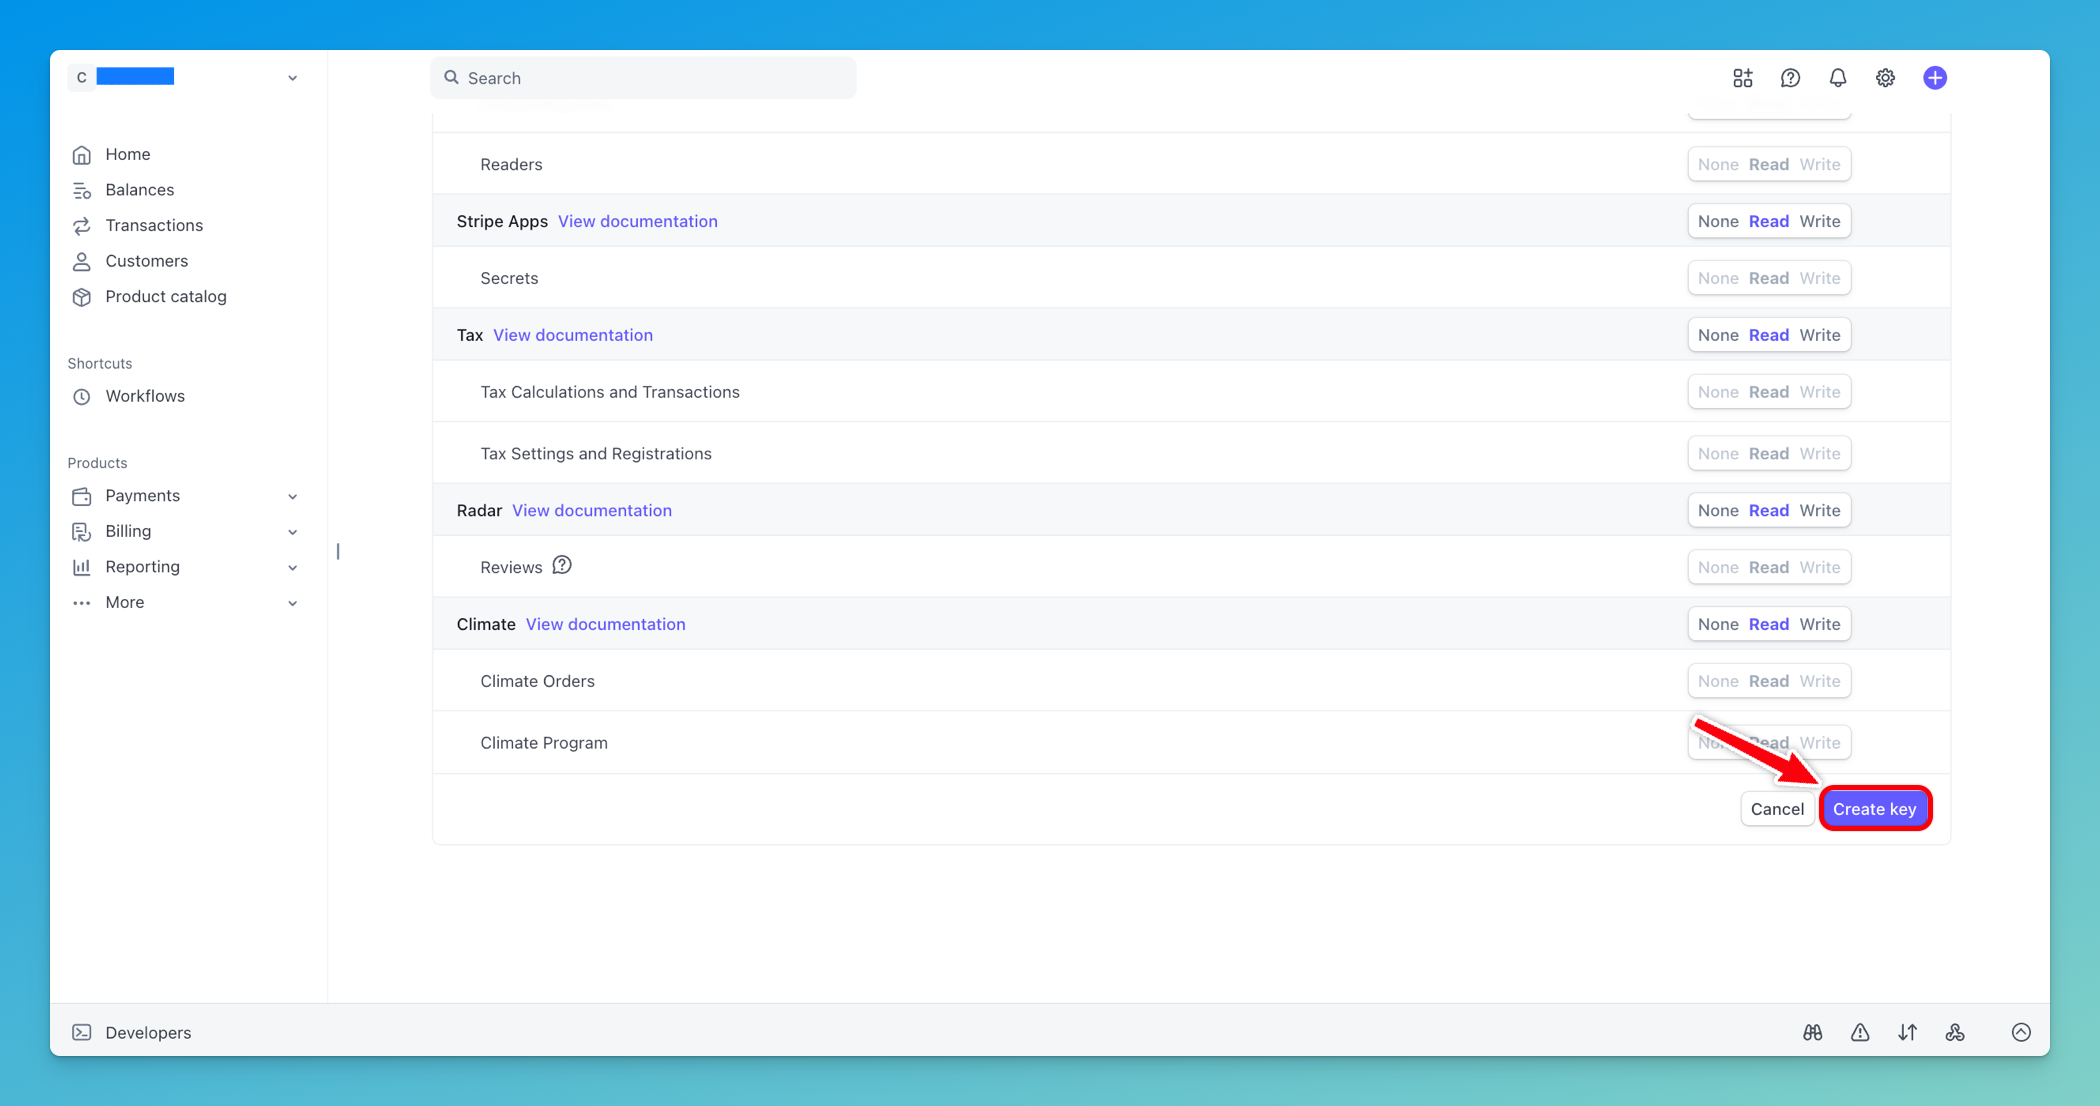Image resolution: width=2100 pixels, height=1106 pixels.
Task: Open the API errors warning icon
Action: point(1861,1032)
